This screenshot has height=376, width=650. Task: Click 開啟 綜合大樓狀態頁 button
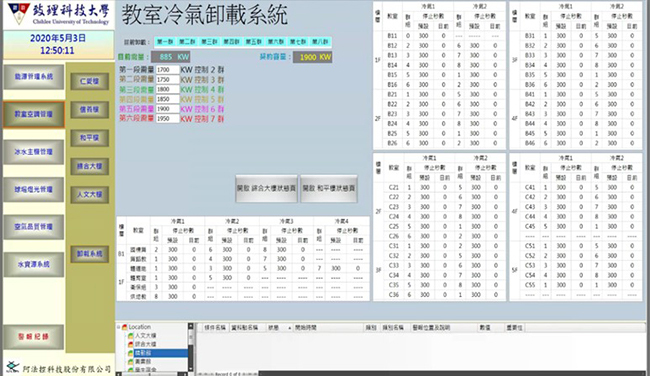[x=267, y=188]
